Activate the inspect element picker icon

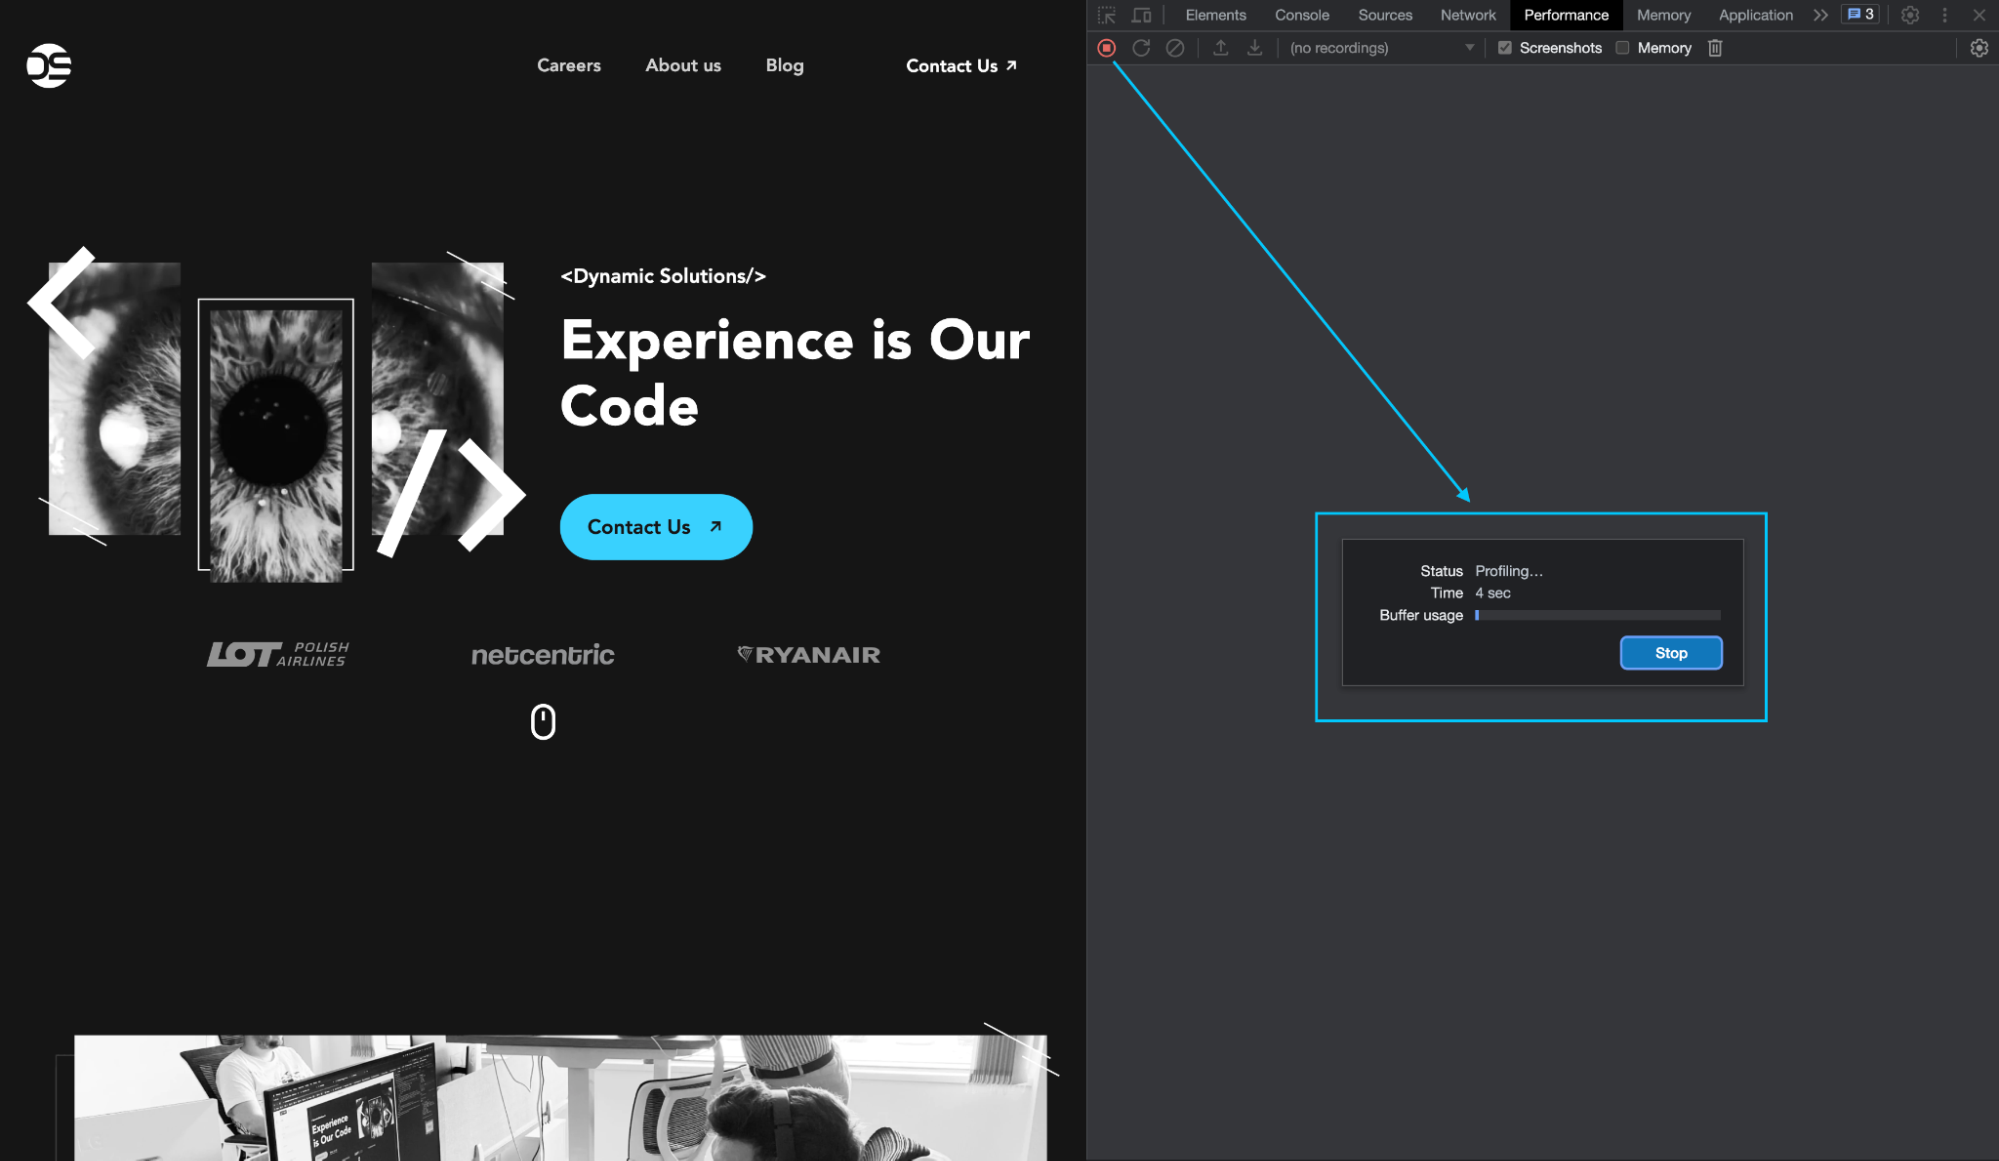coord(1106,15)
